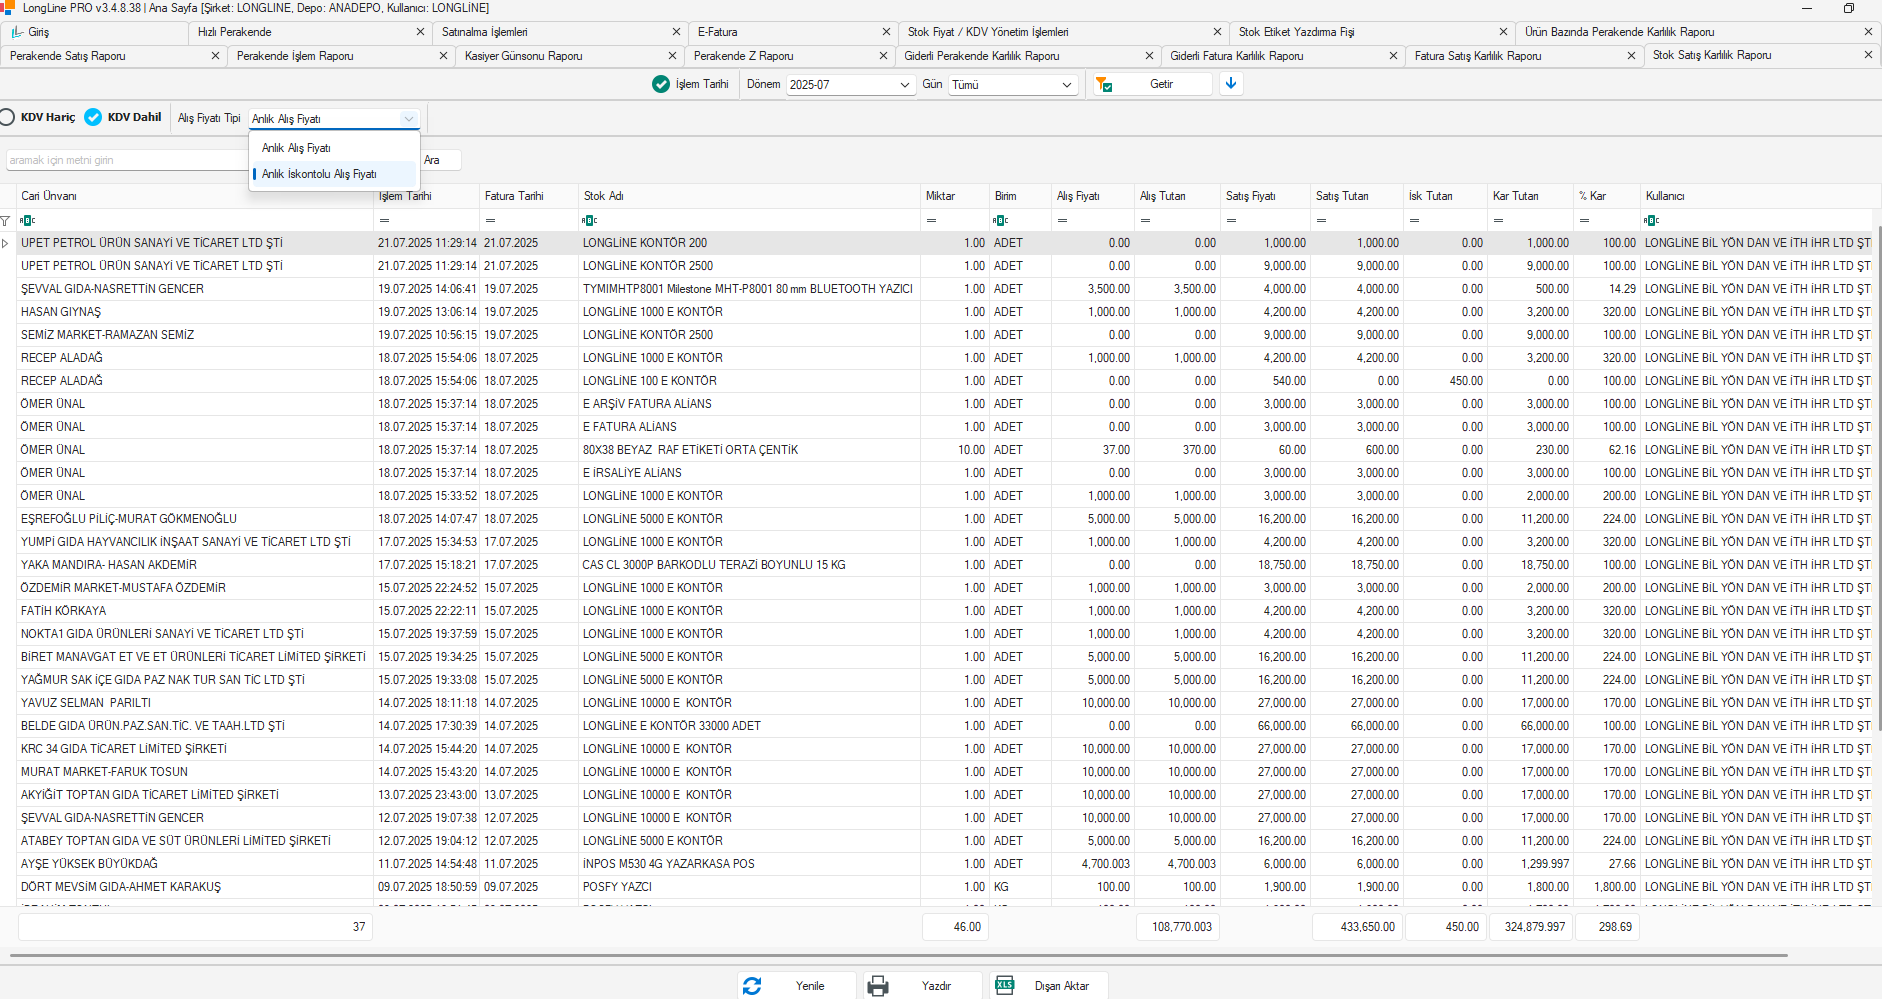Click the Ara search button
1882x999 pixels.
point(440,160)
